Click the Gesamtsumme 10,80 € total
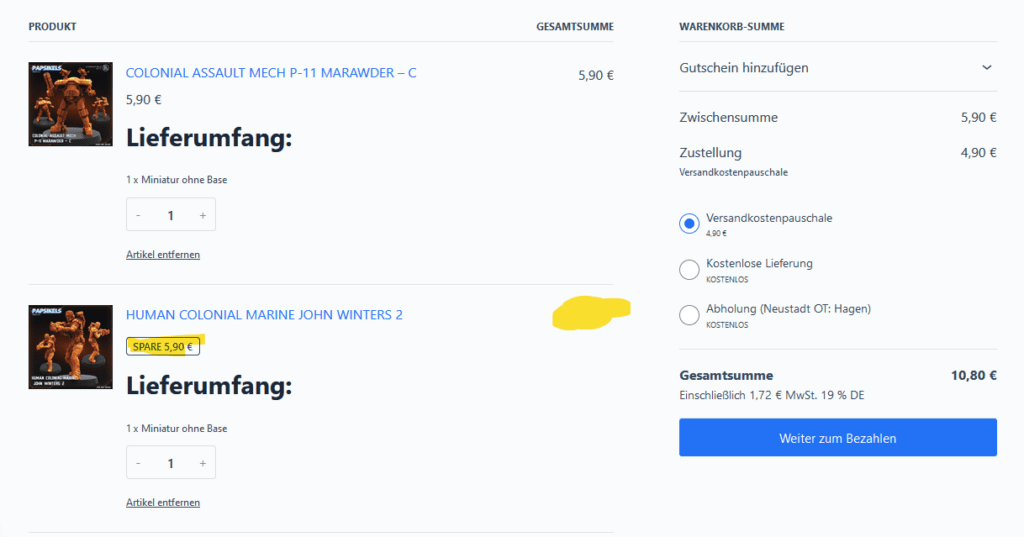Viewport: 1024px width, 537px height. [x=973, y=376]
